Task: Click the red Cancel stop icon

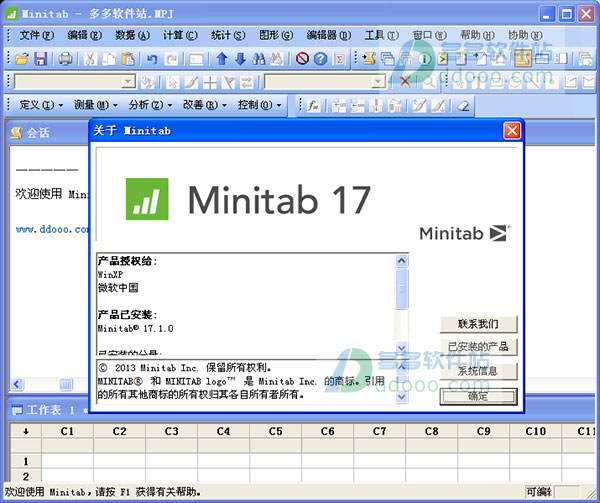Action: tap(302, 59)
